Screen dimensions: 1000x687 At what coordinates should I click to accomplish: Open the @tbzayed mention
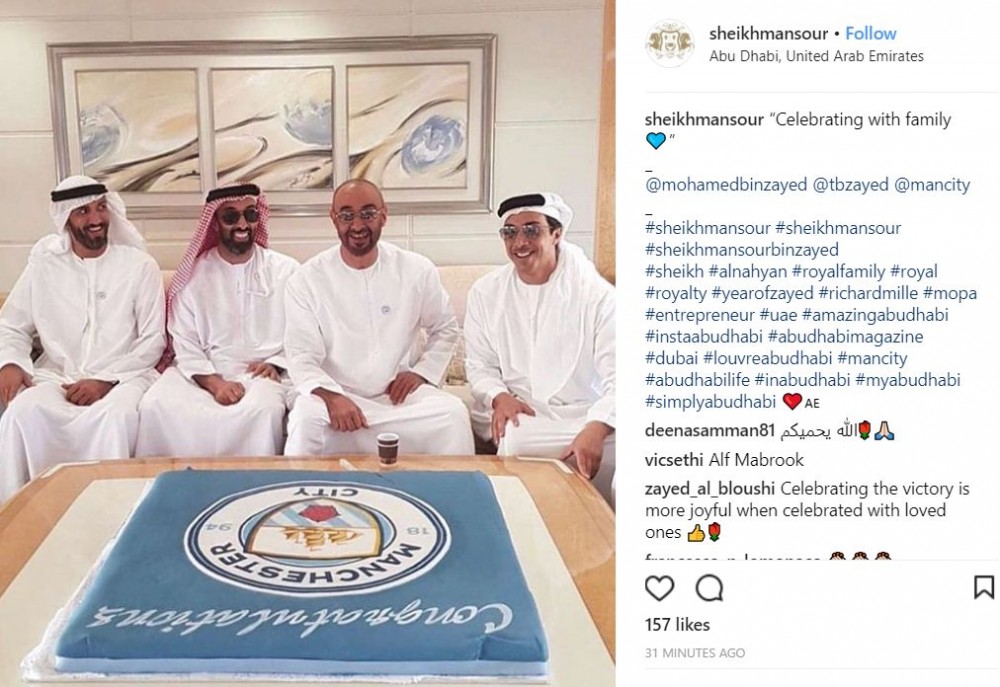point(850,185)
